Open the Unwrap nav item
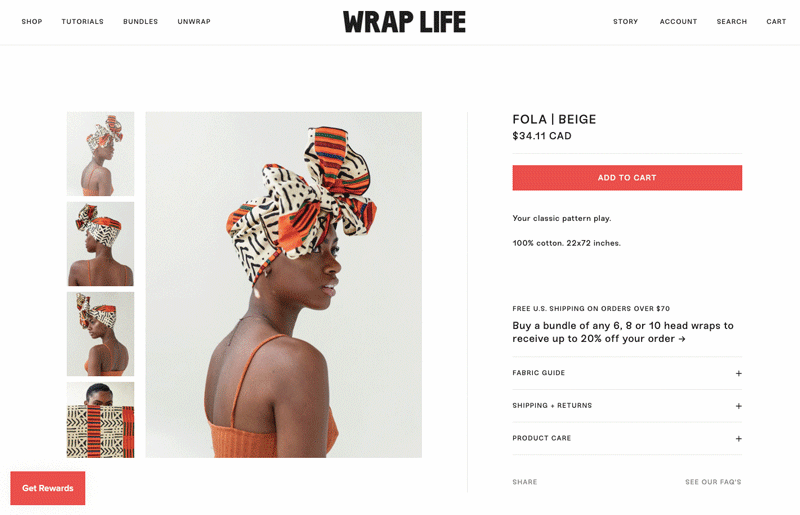800x515 pixels. (x=194, y=21)
